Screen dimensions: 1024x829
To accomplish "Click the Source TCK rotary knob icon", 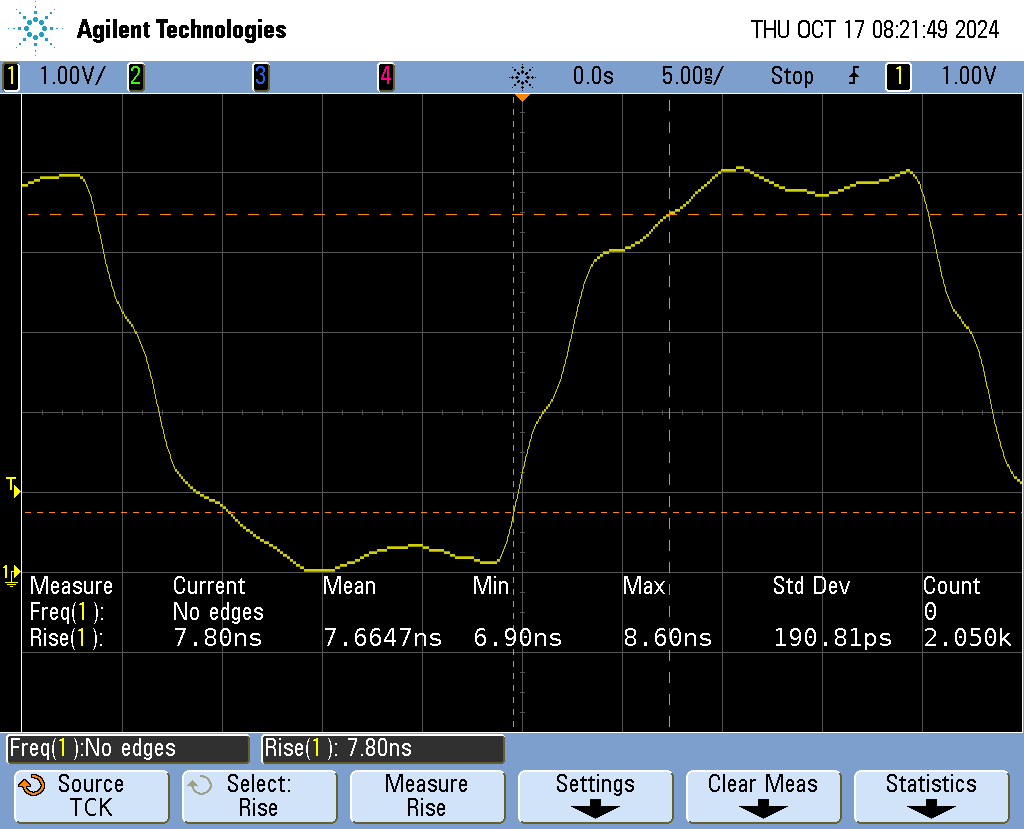I will tap(32, 785).
